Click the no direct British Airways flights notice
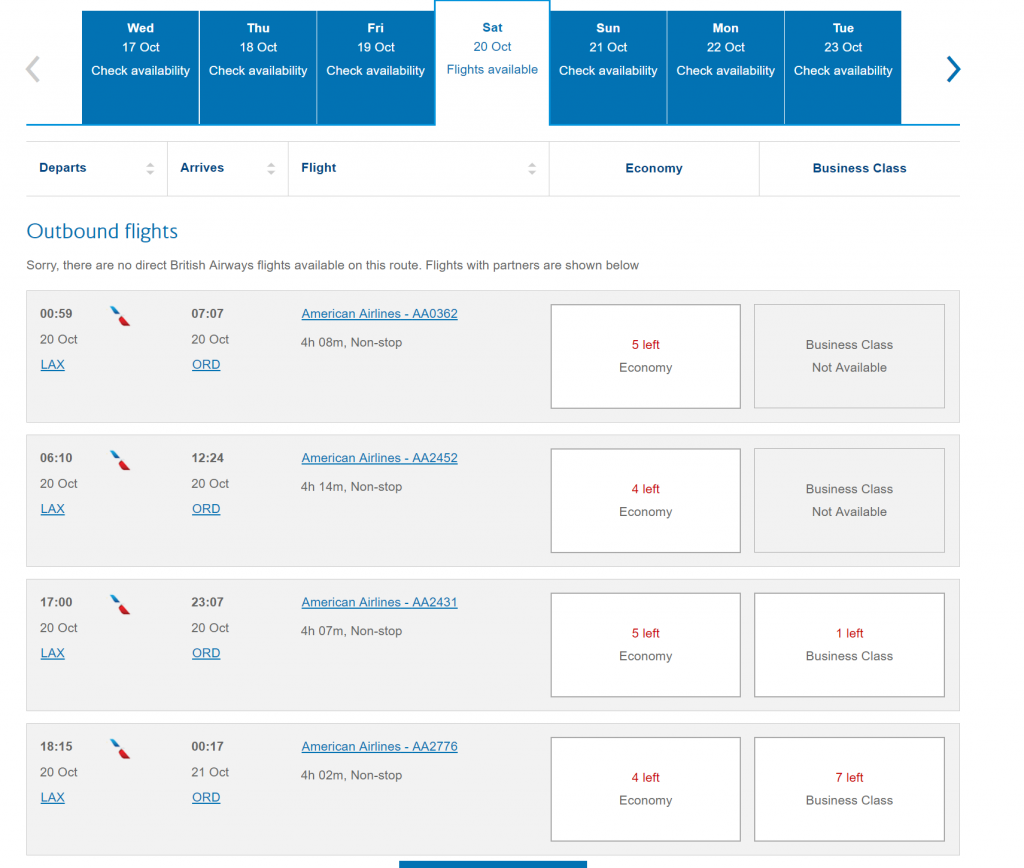Viewport: 1024px width, 868px height. pos(332,265)
